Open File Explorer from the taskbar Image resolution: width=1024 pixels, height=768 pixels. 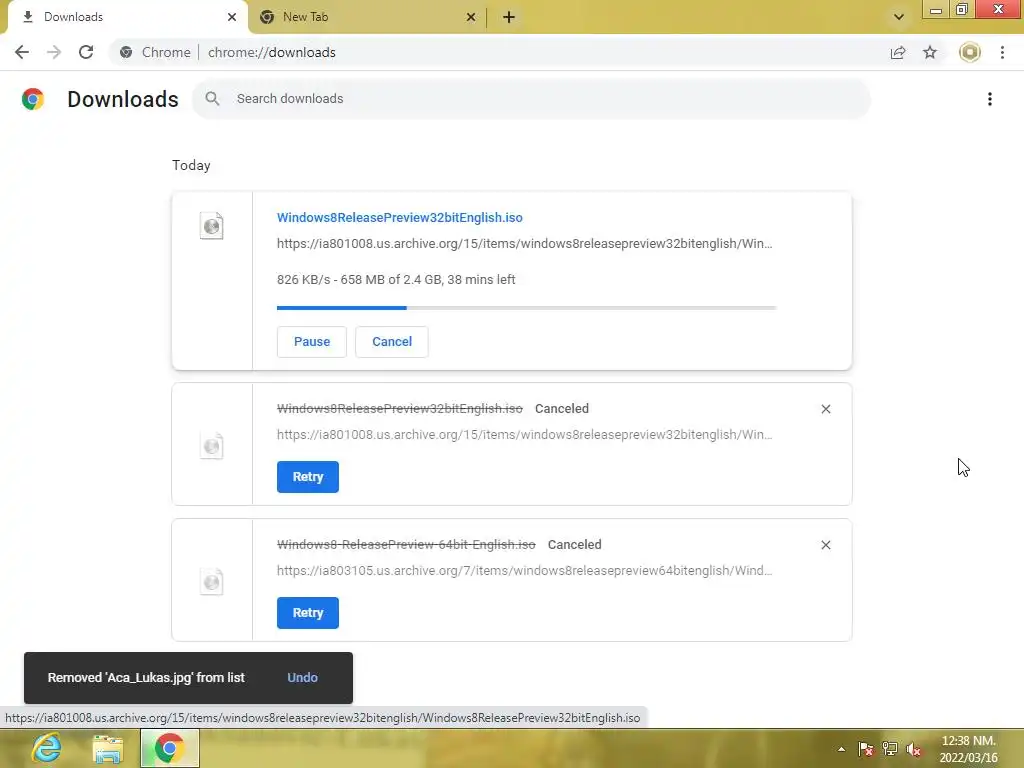point(108,748)
